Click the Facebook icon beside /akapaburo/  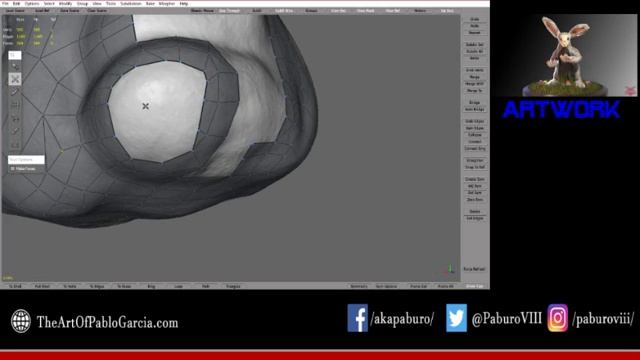click(358, 318)
